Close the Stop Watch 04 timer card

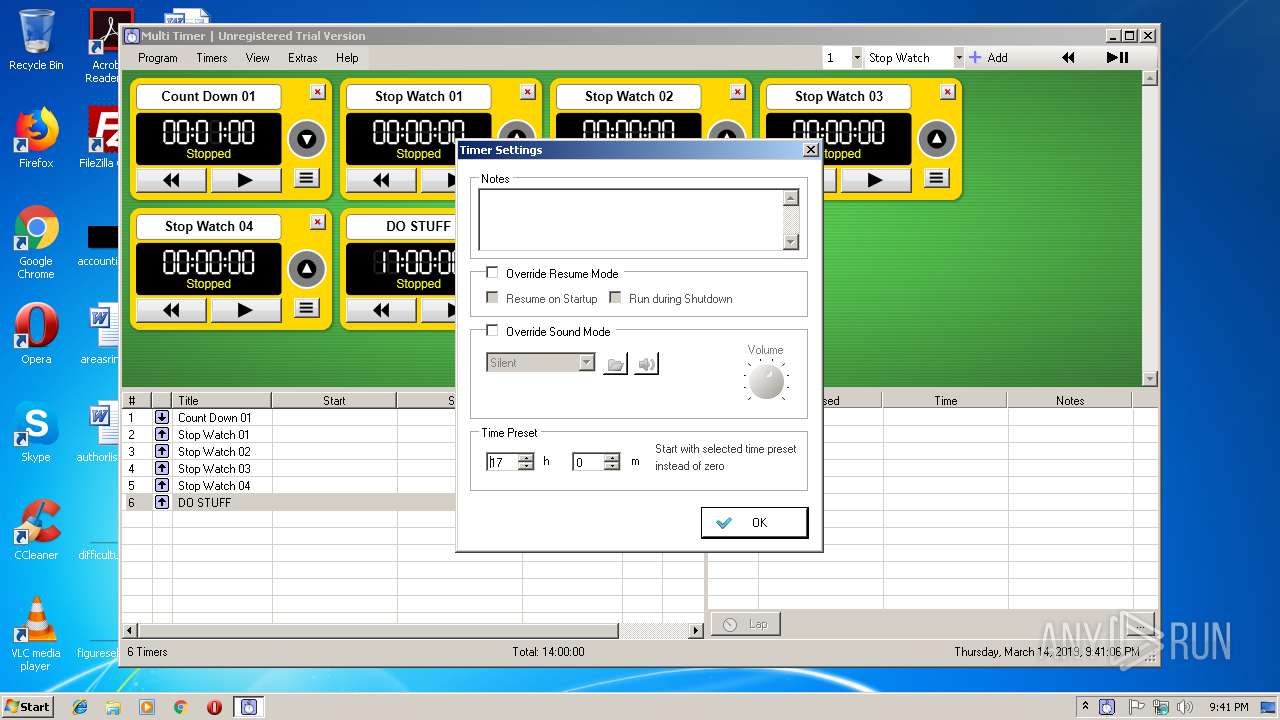pyautogui.click(x=317, y=222)
